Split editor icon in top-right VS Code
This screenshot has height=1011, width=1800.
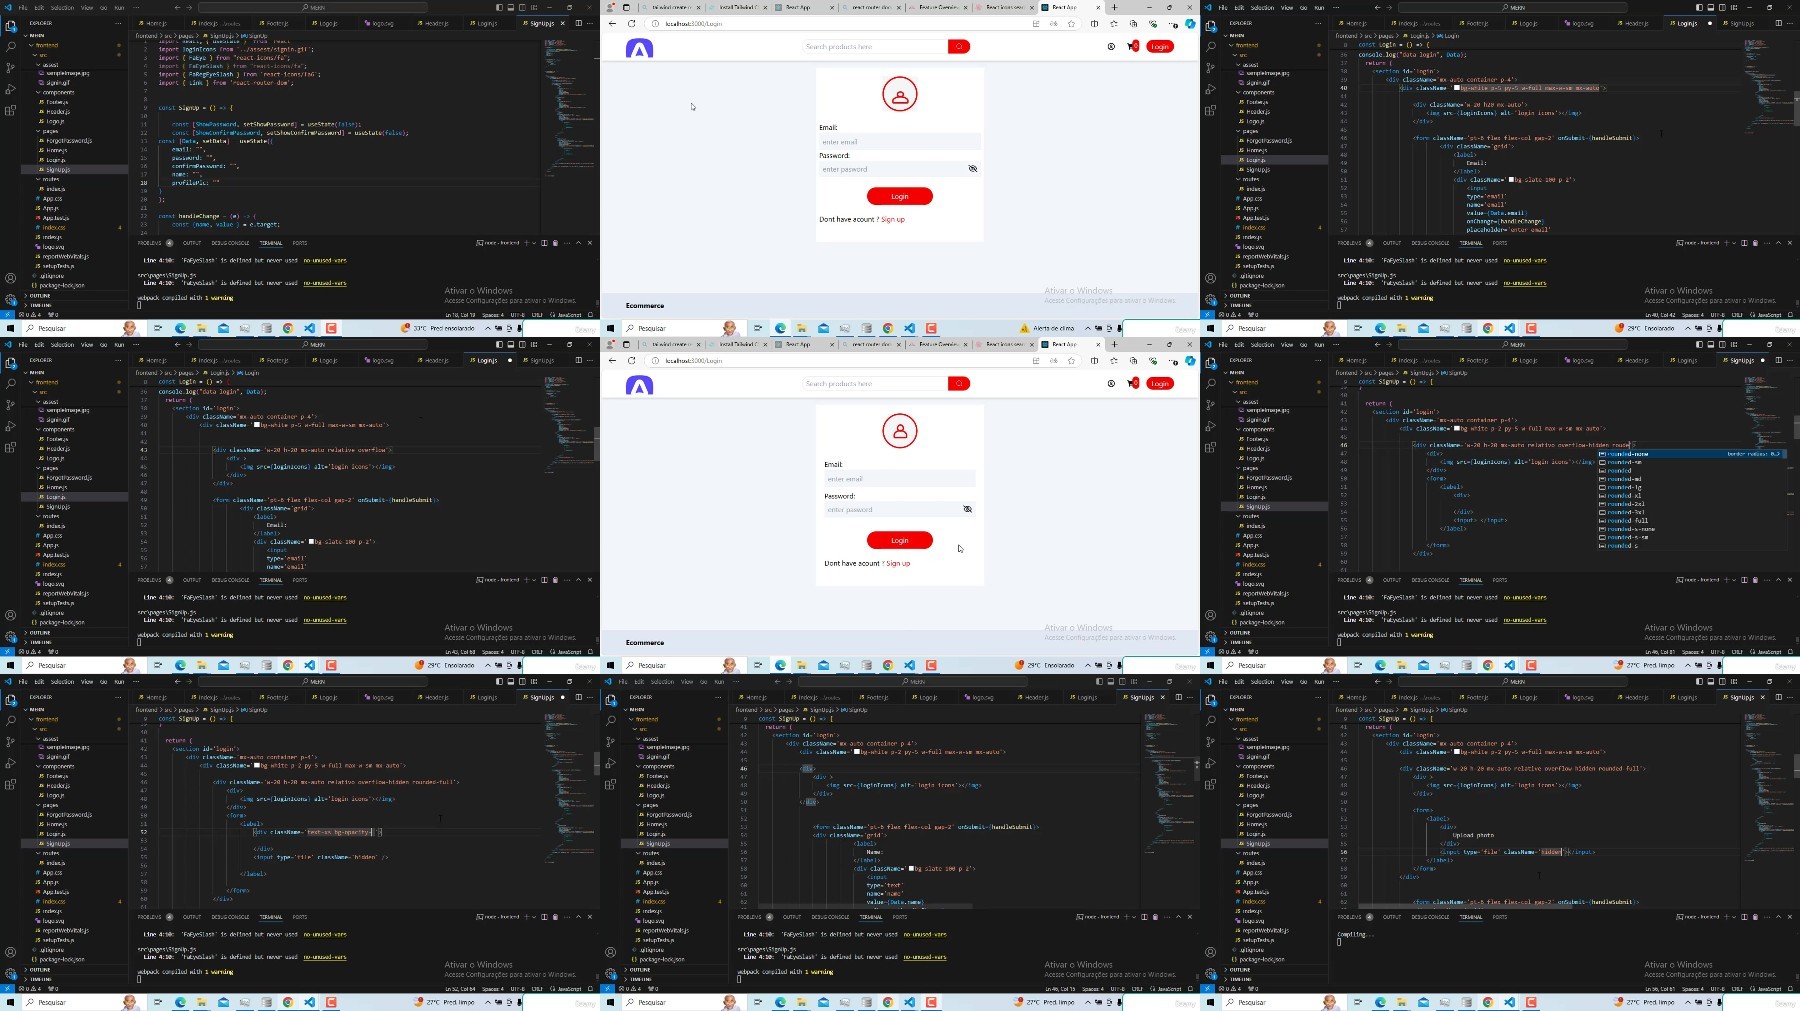coord(1778,23)
